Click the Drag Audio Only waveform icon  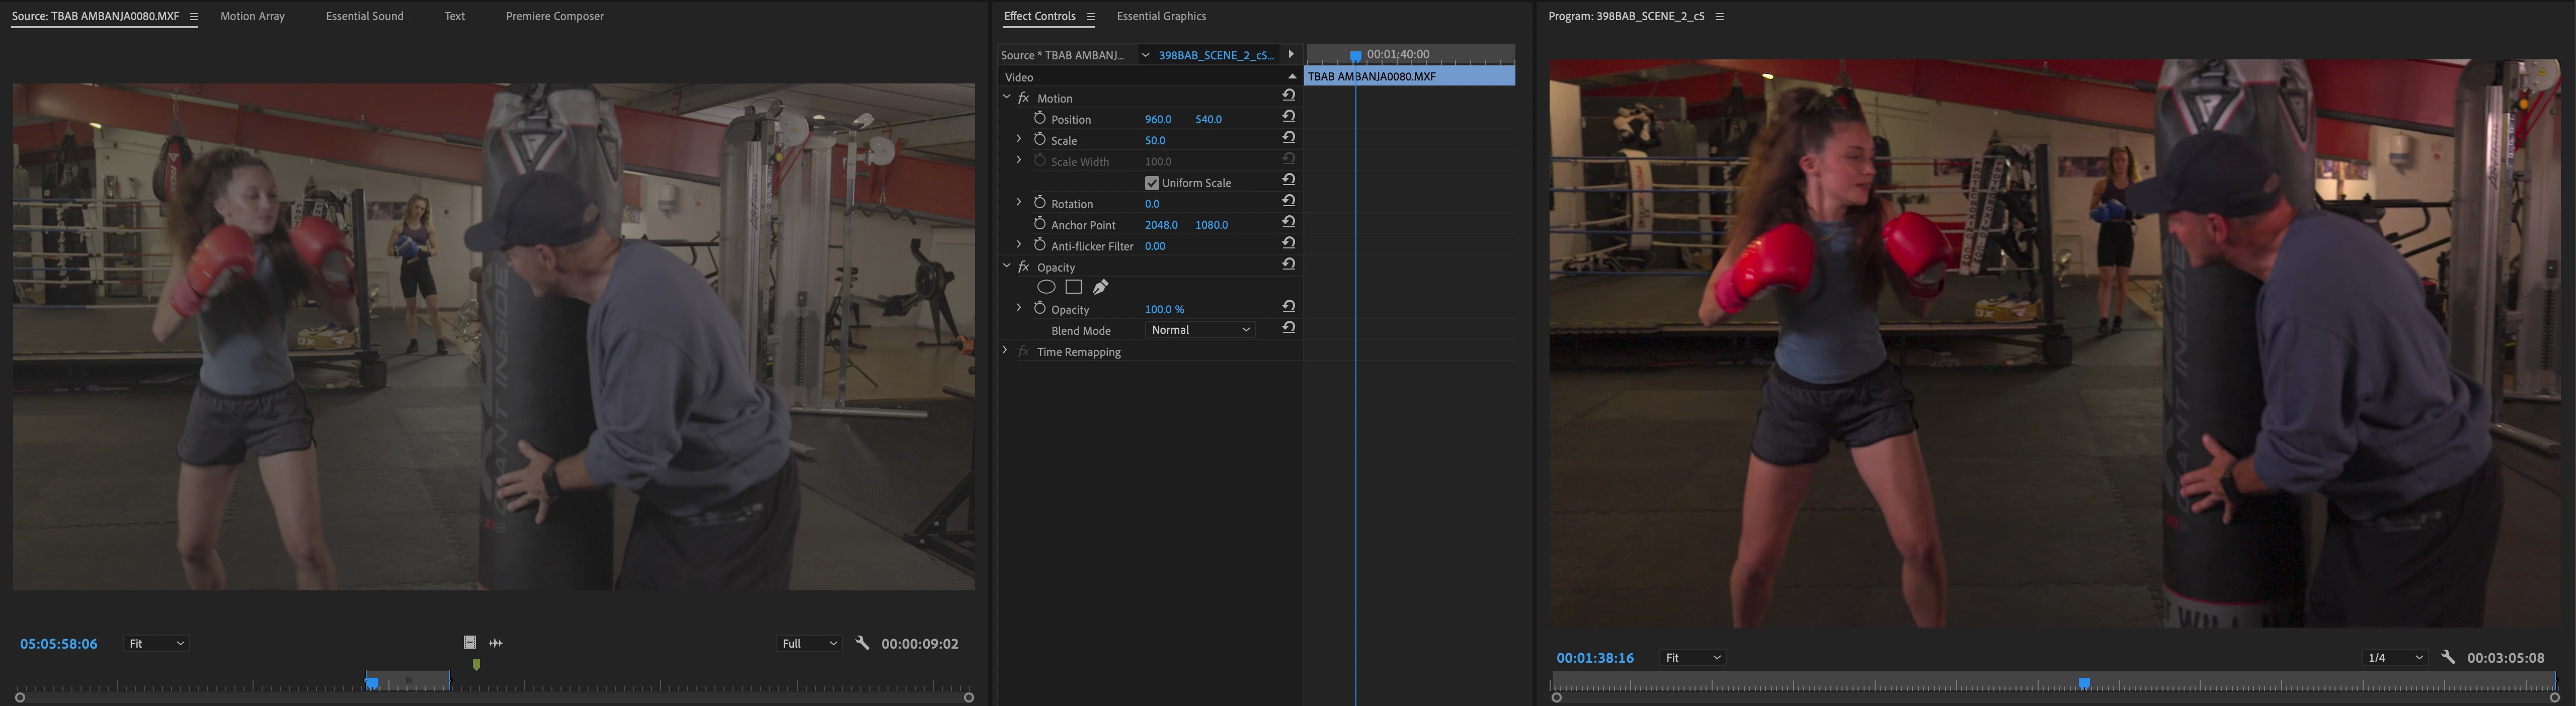point(496,643)
